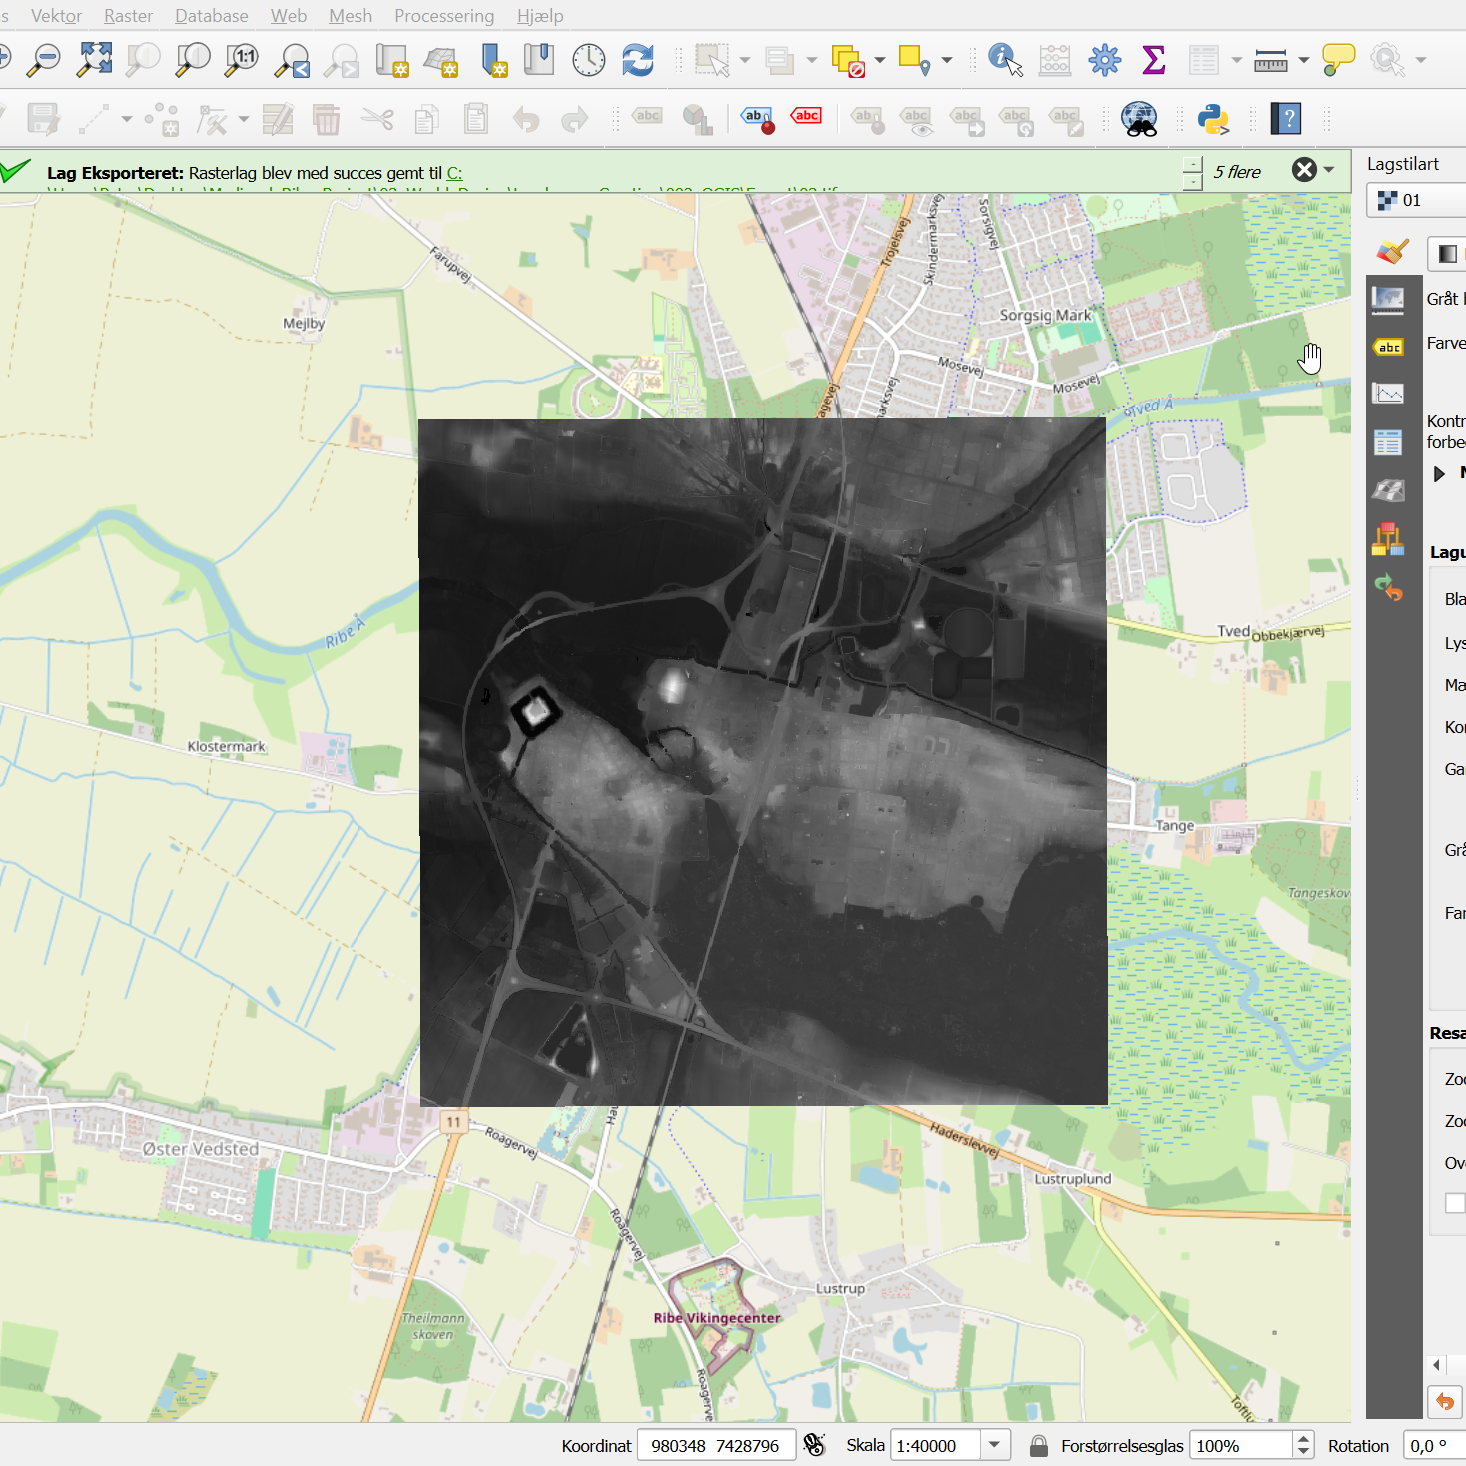Zoom to native 1:1 resolution
The height and width of the screenshot is (1466, 1466).
(242, 60)
